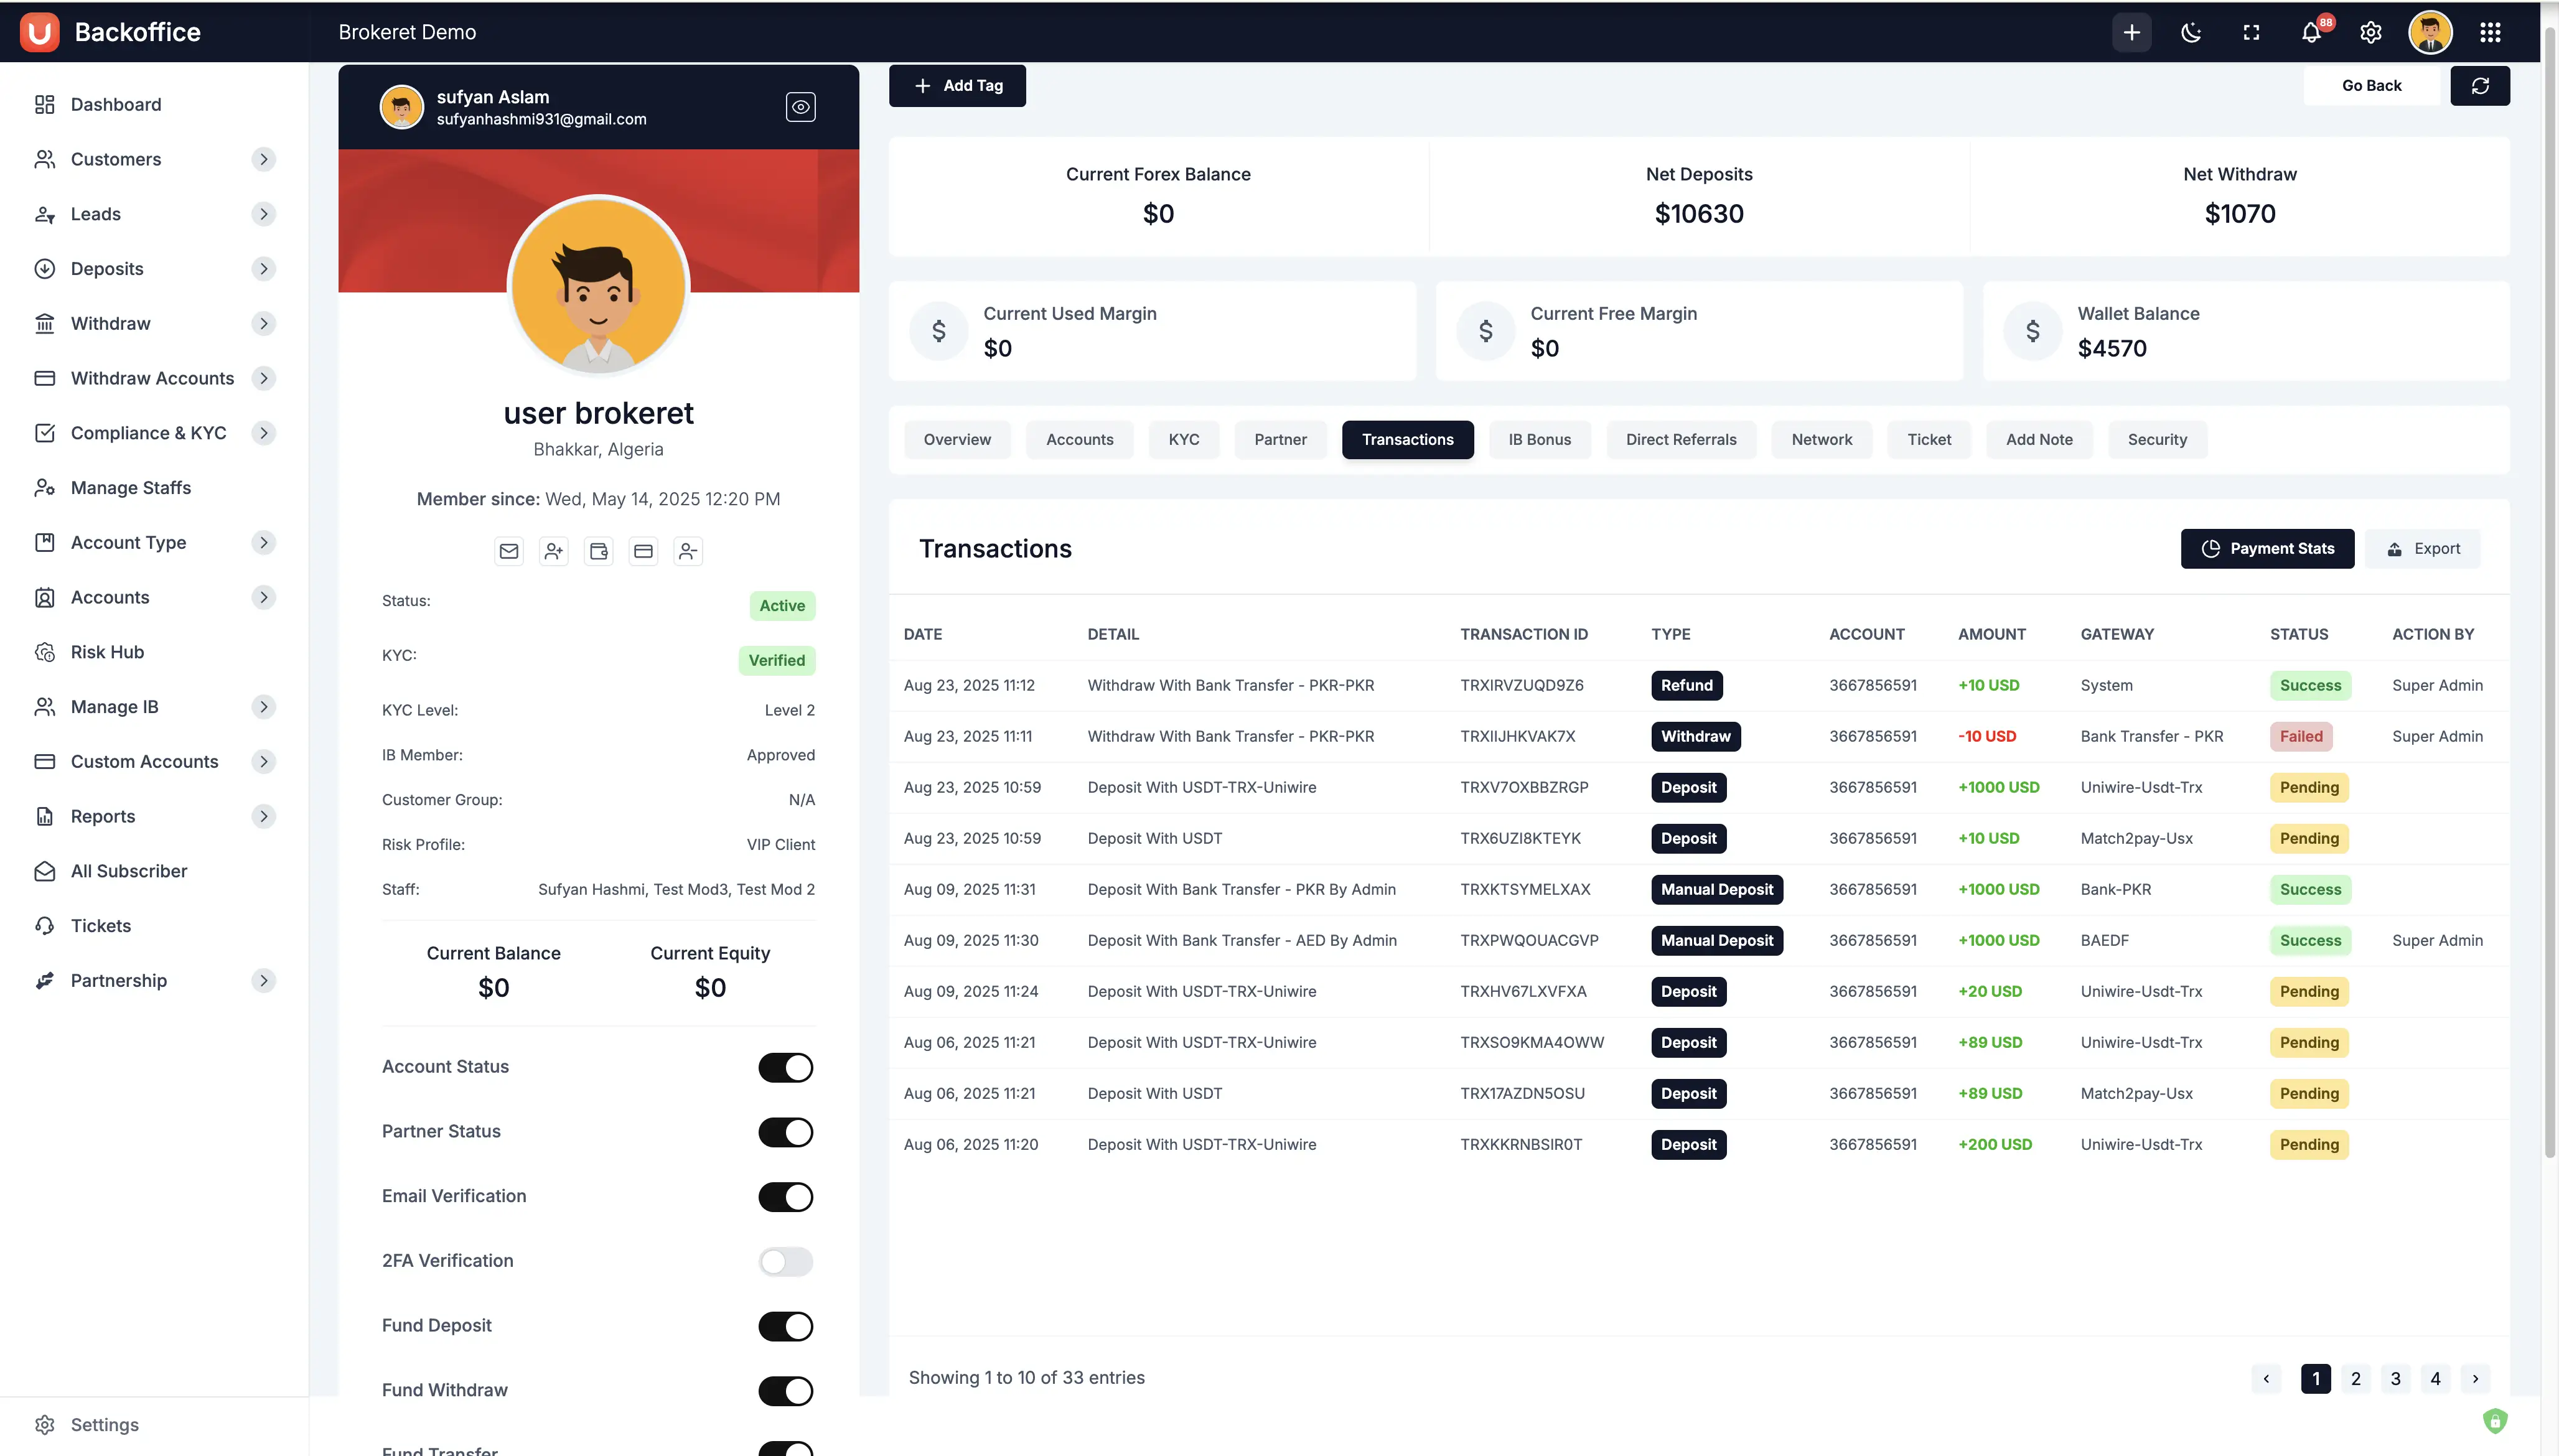
Task: Open the apps grid icon in the top bar
Action: click(x=2490, y=32)
